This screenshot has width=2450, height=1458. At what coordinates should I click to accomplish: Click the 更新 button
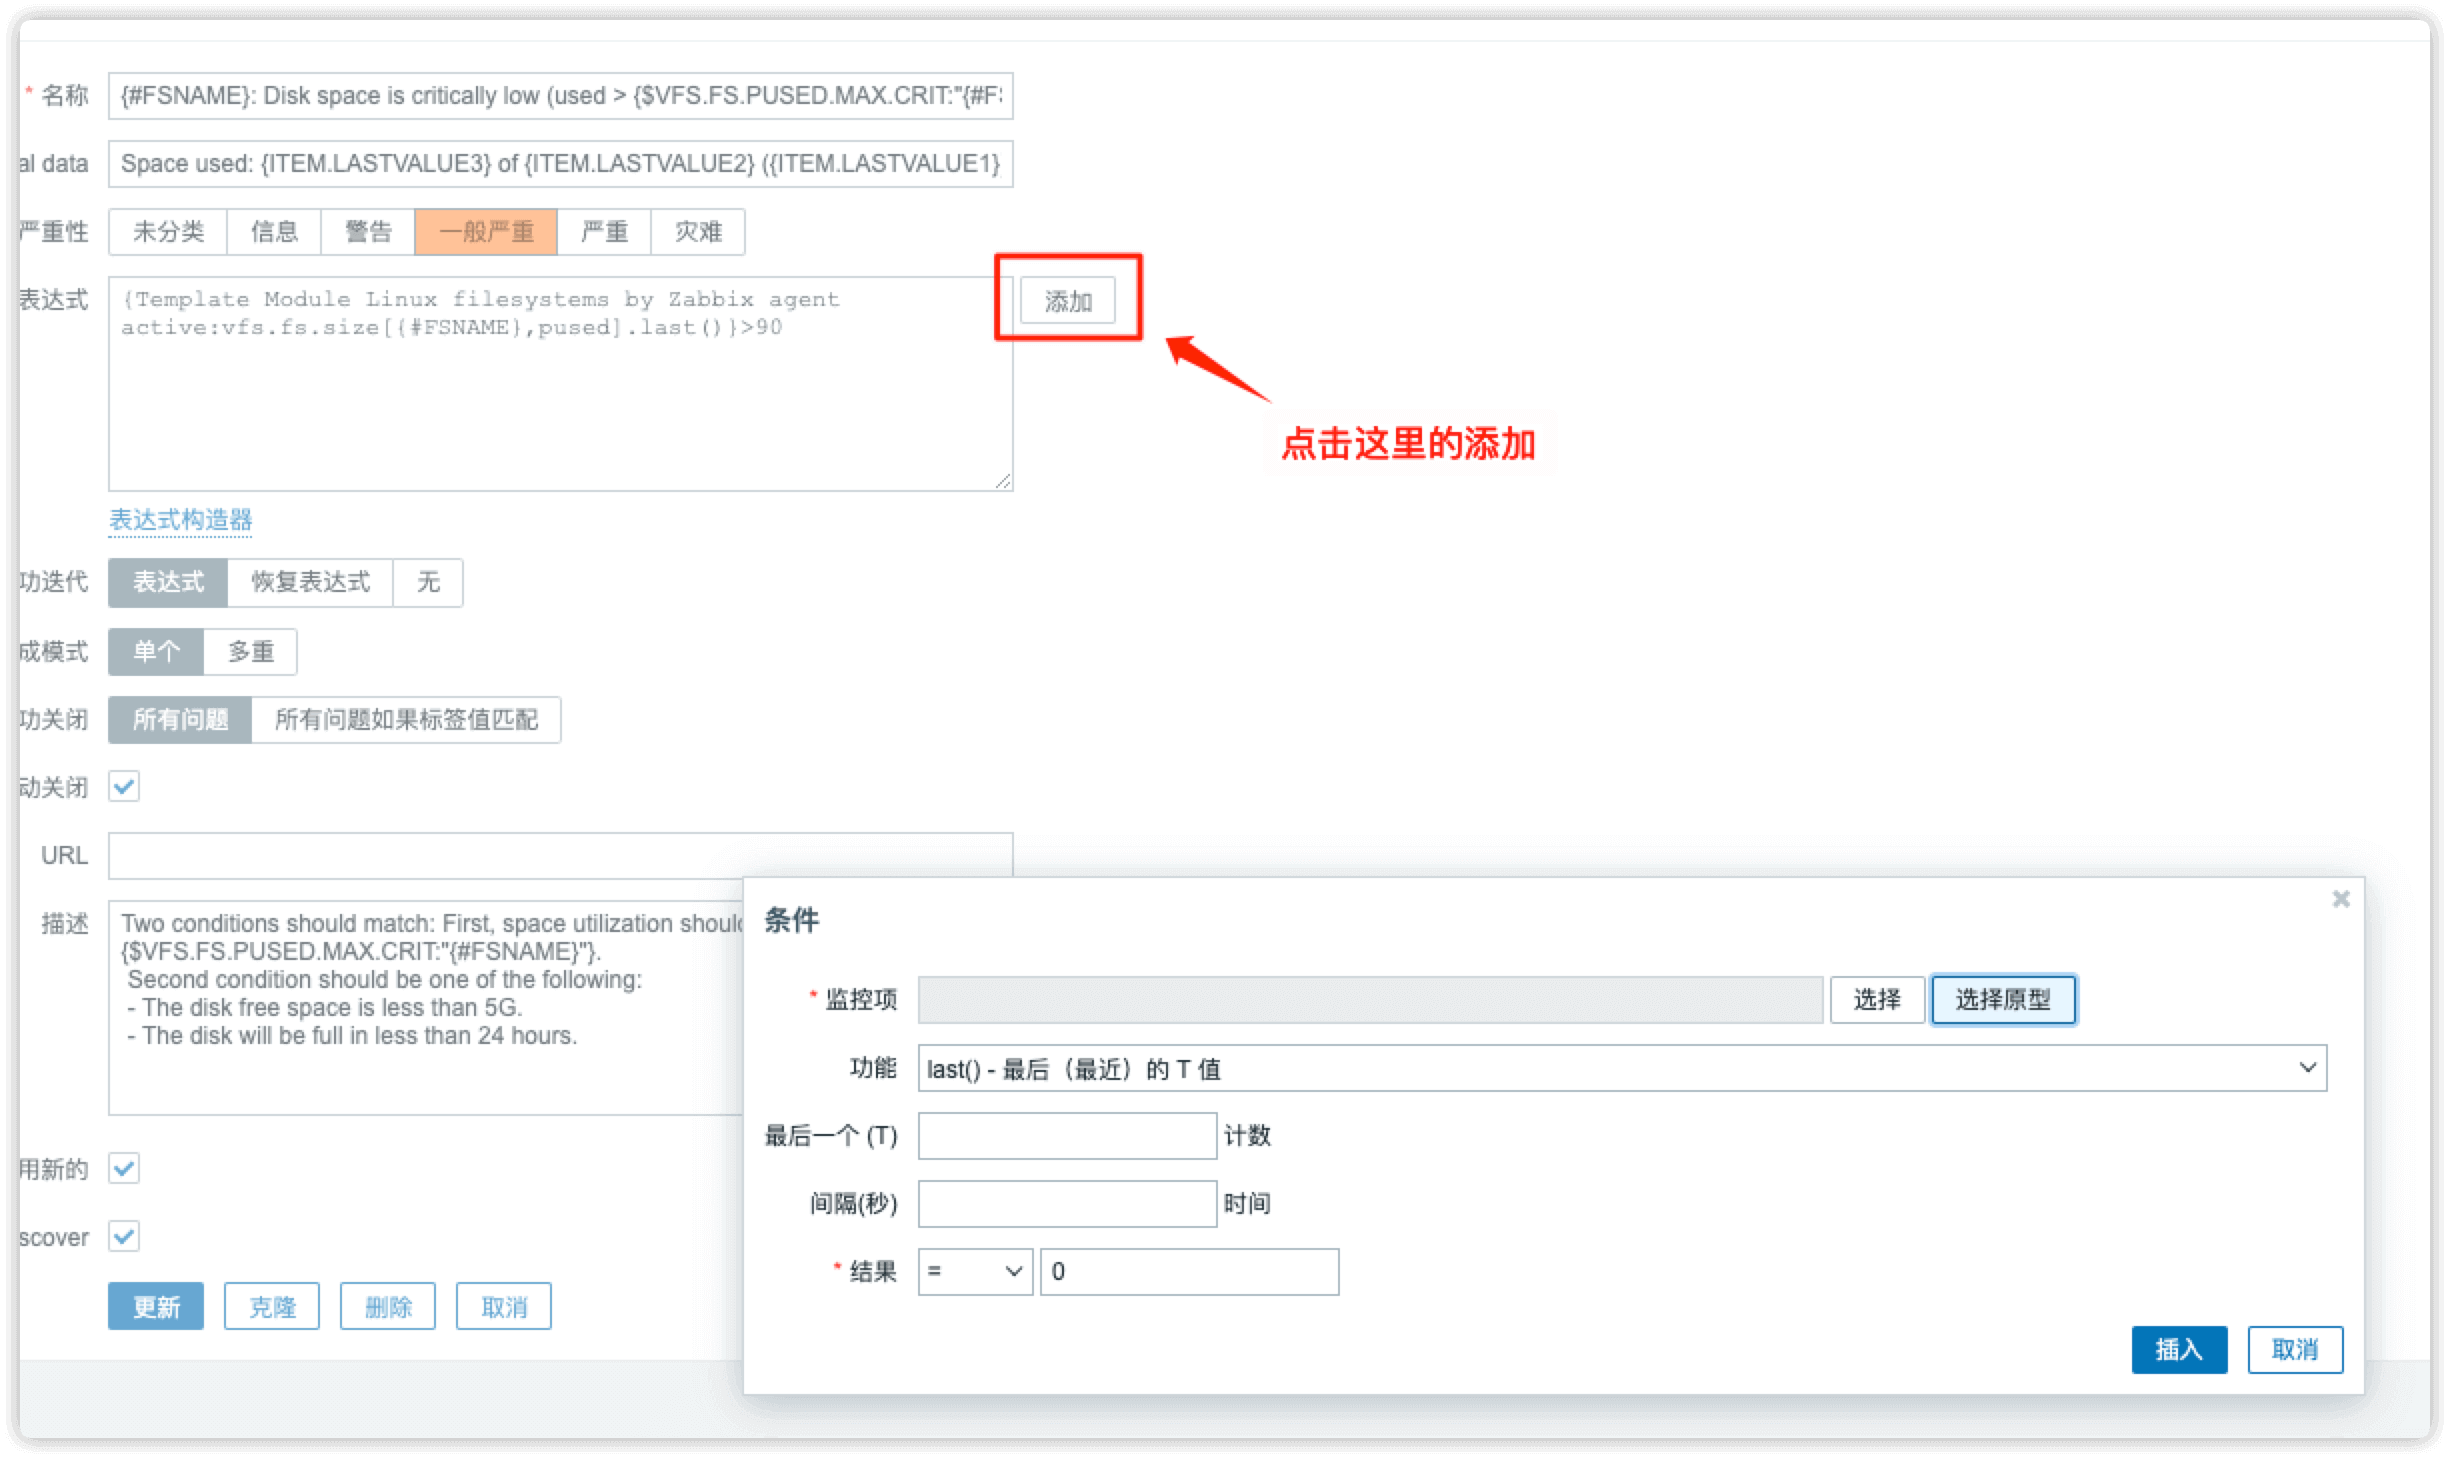pyautogui.click(x=156, y=1306)
